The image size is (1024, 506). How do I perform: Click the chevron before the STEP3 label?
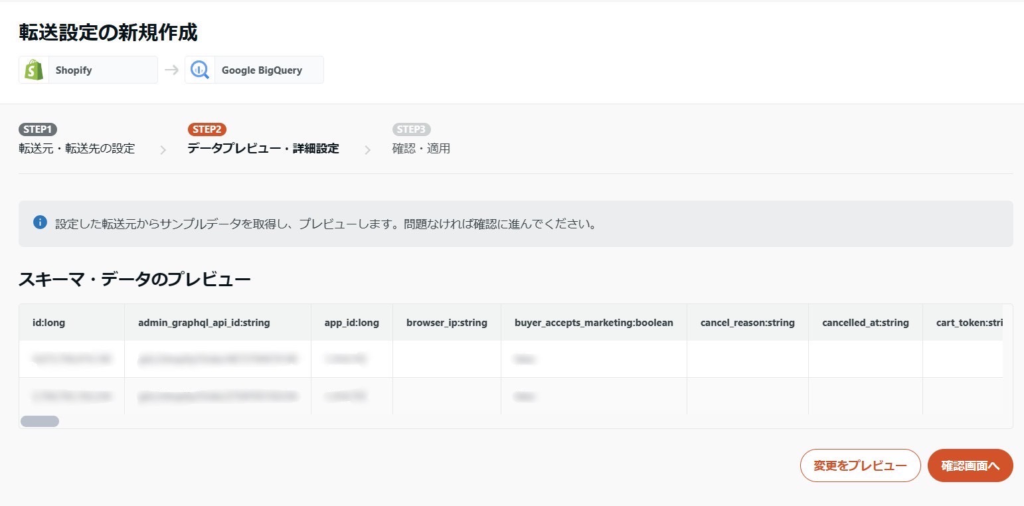(x=367, y=149)
